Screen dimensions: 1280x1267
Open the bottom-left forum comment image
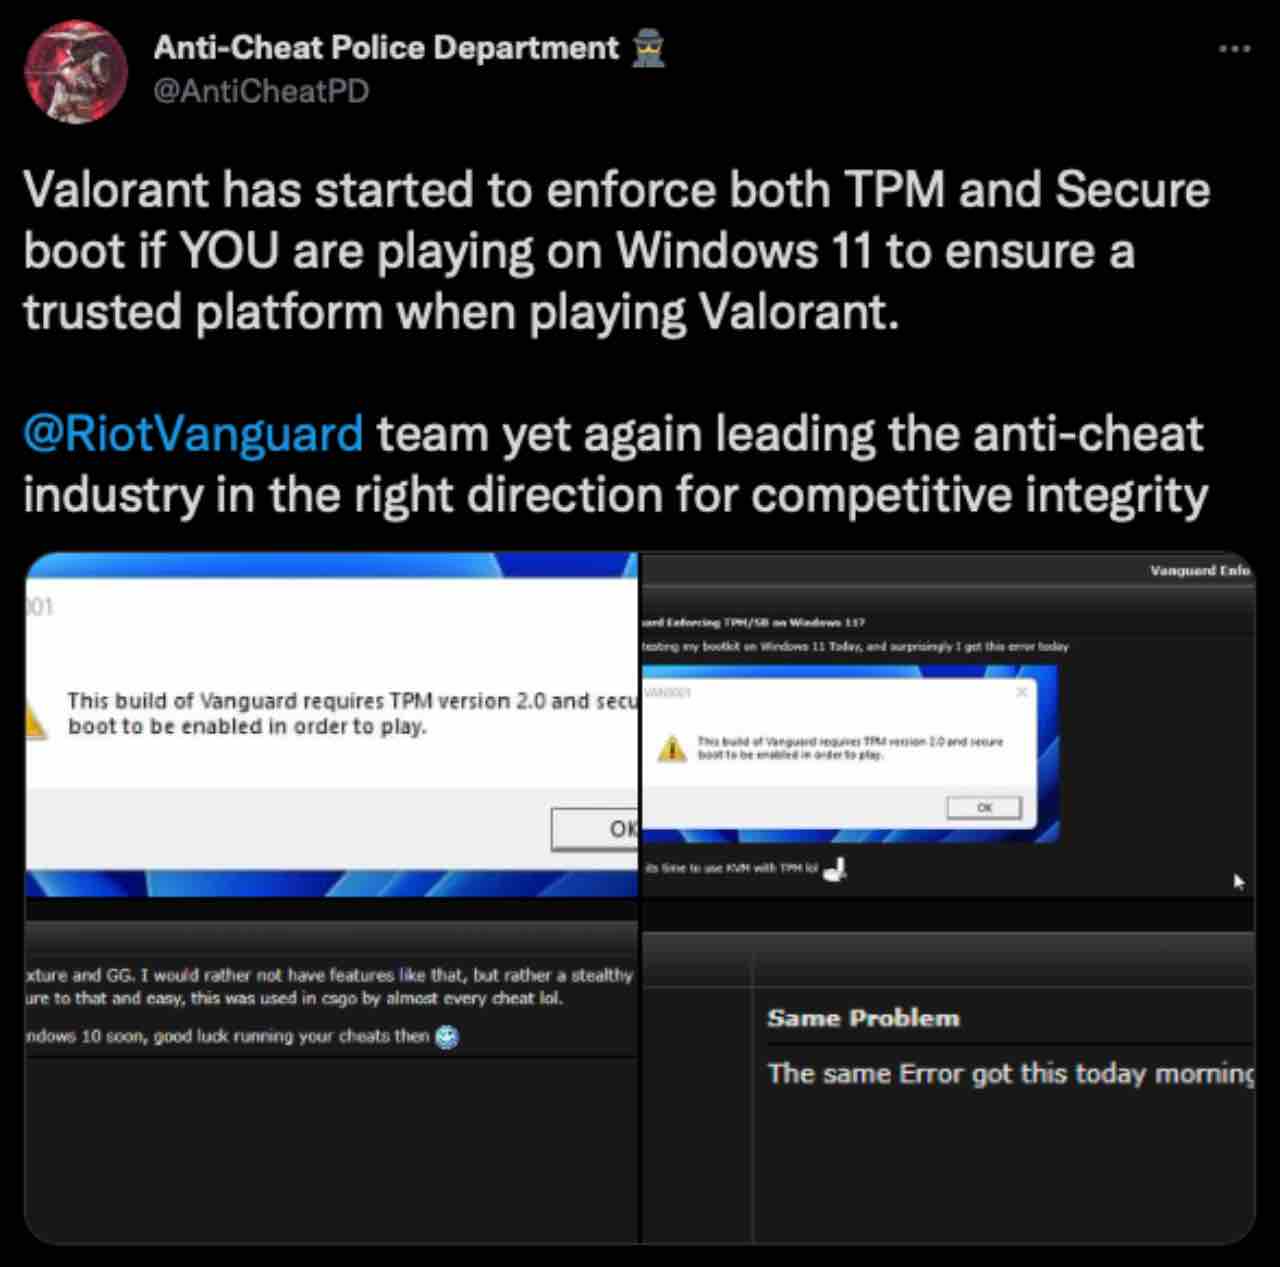(x=331, y=1072)
